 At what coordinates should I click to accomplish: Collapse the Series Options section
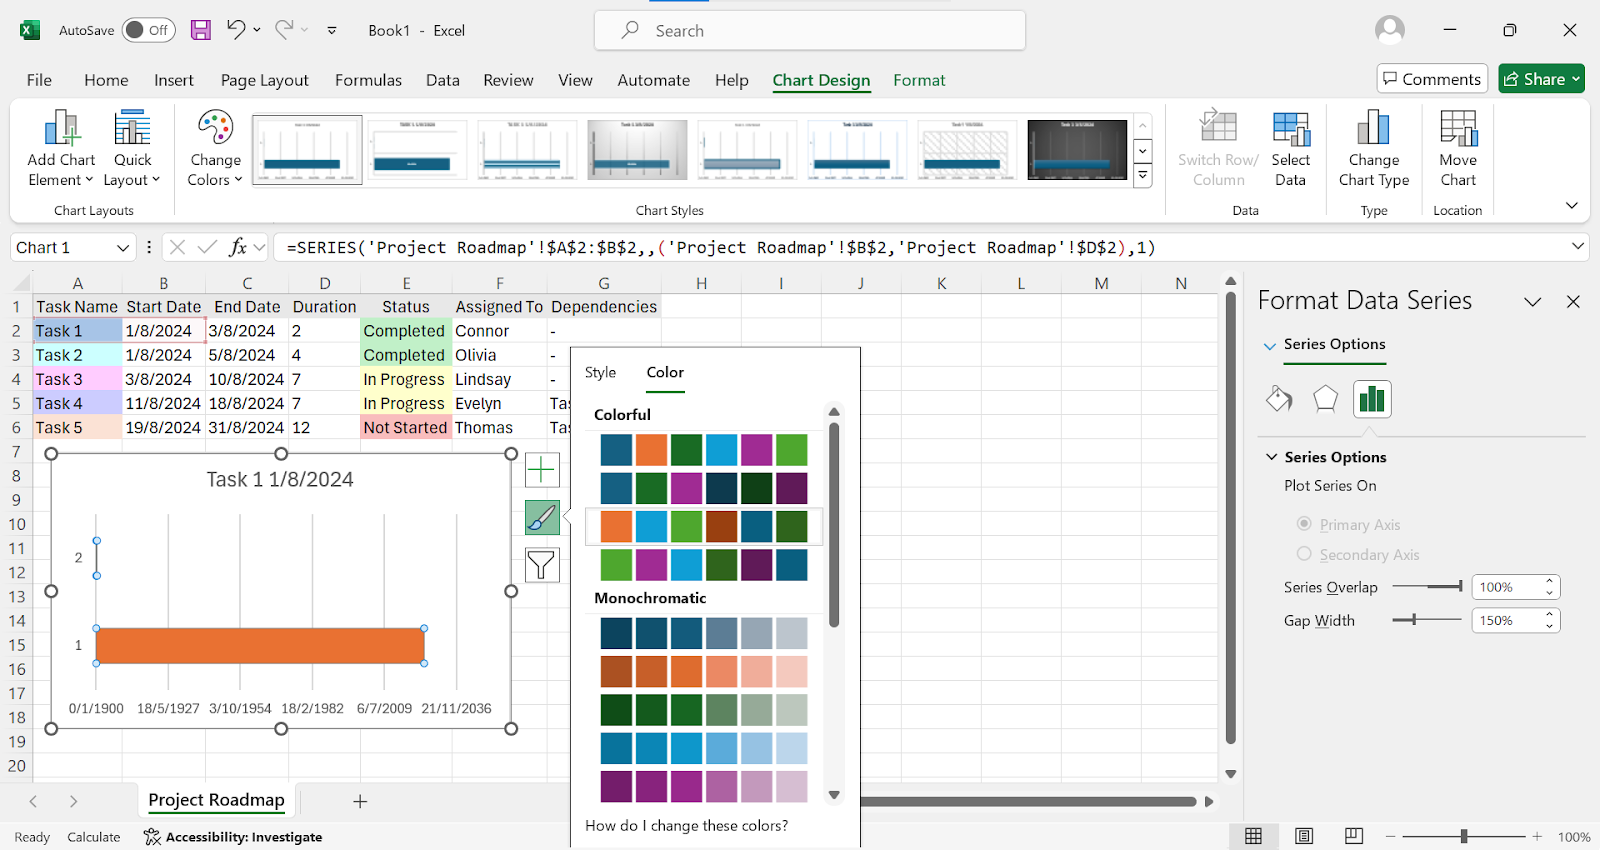click(x=1272, y=457)
